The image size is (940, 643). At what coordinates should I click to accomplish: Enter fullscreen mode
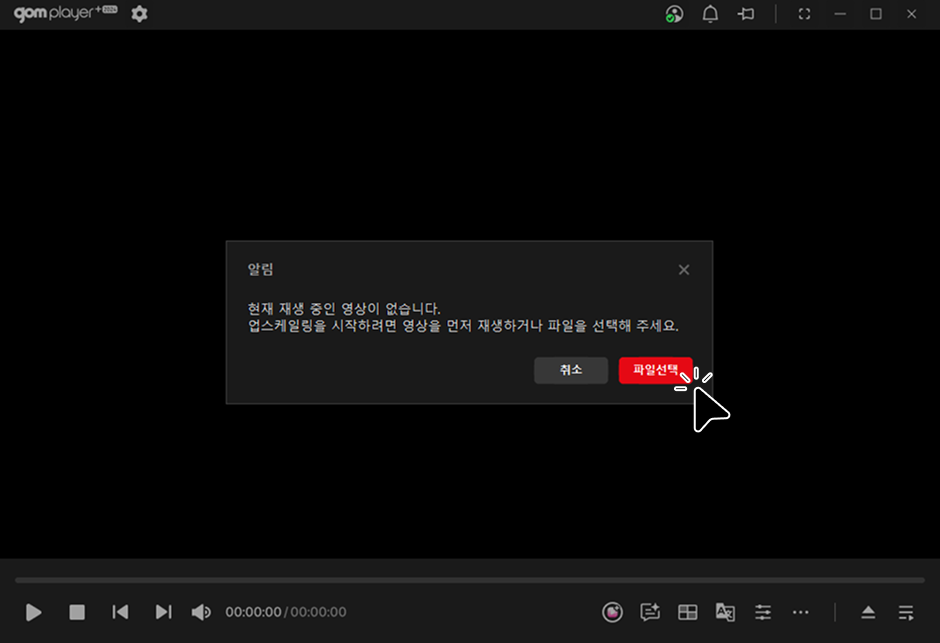click(x=804, y=14)
